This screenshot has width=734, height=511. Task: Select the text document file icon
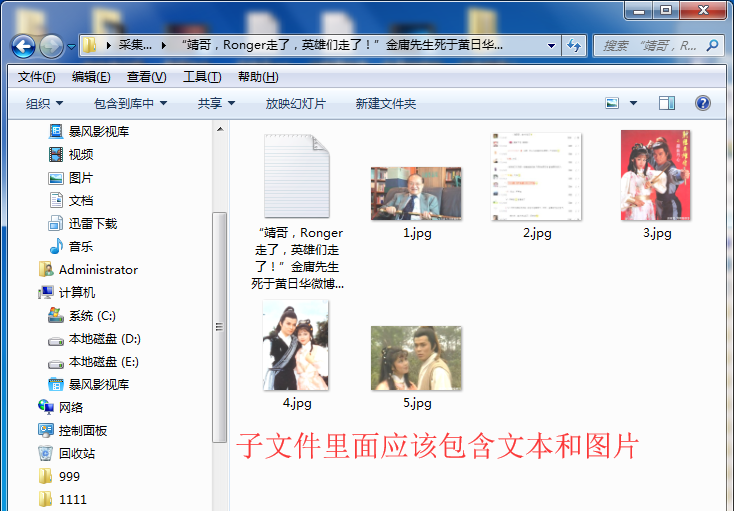pos(296,176)
